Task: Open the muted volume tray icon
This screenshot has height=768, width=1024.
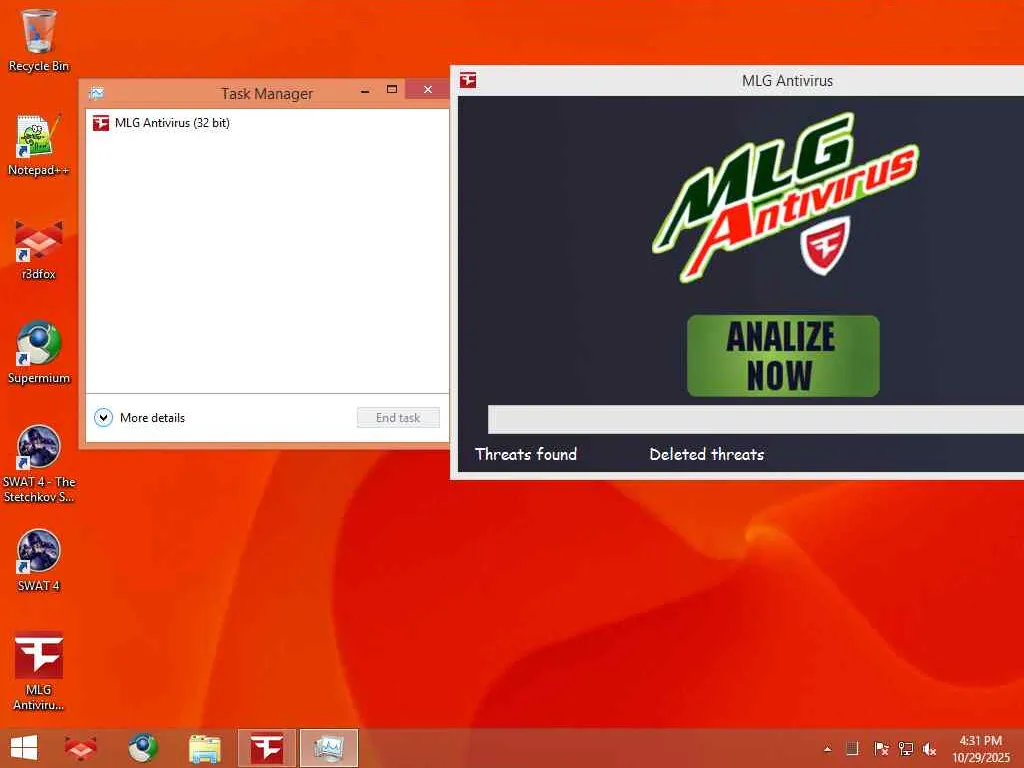Action: (929, 749)
